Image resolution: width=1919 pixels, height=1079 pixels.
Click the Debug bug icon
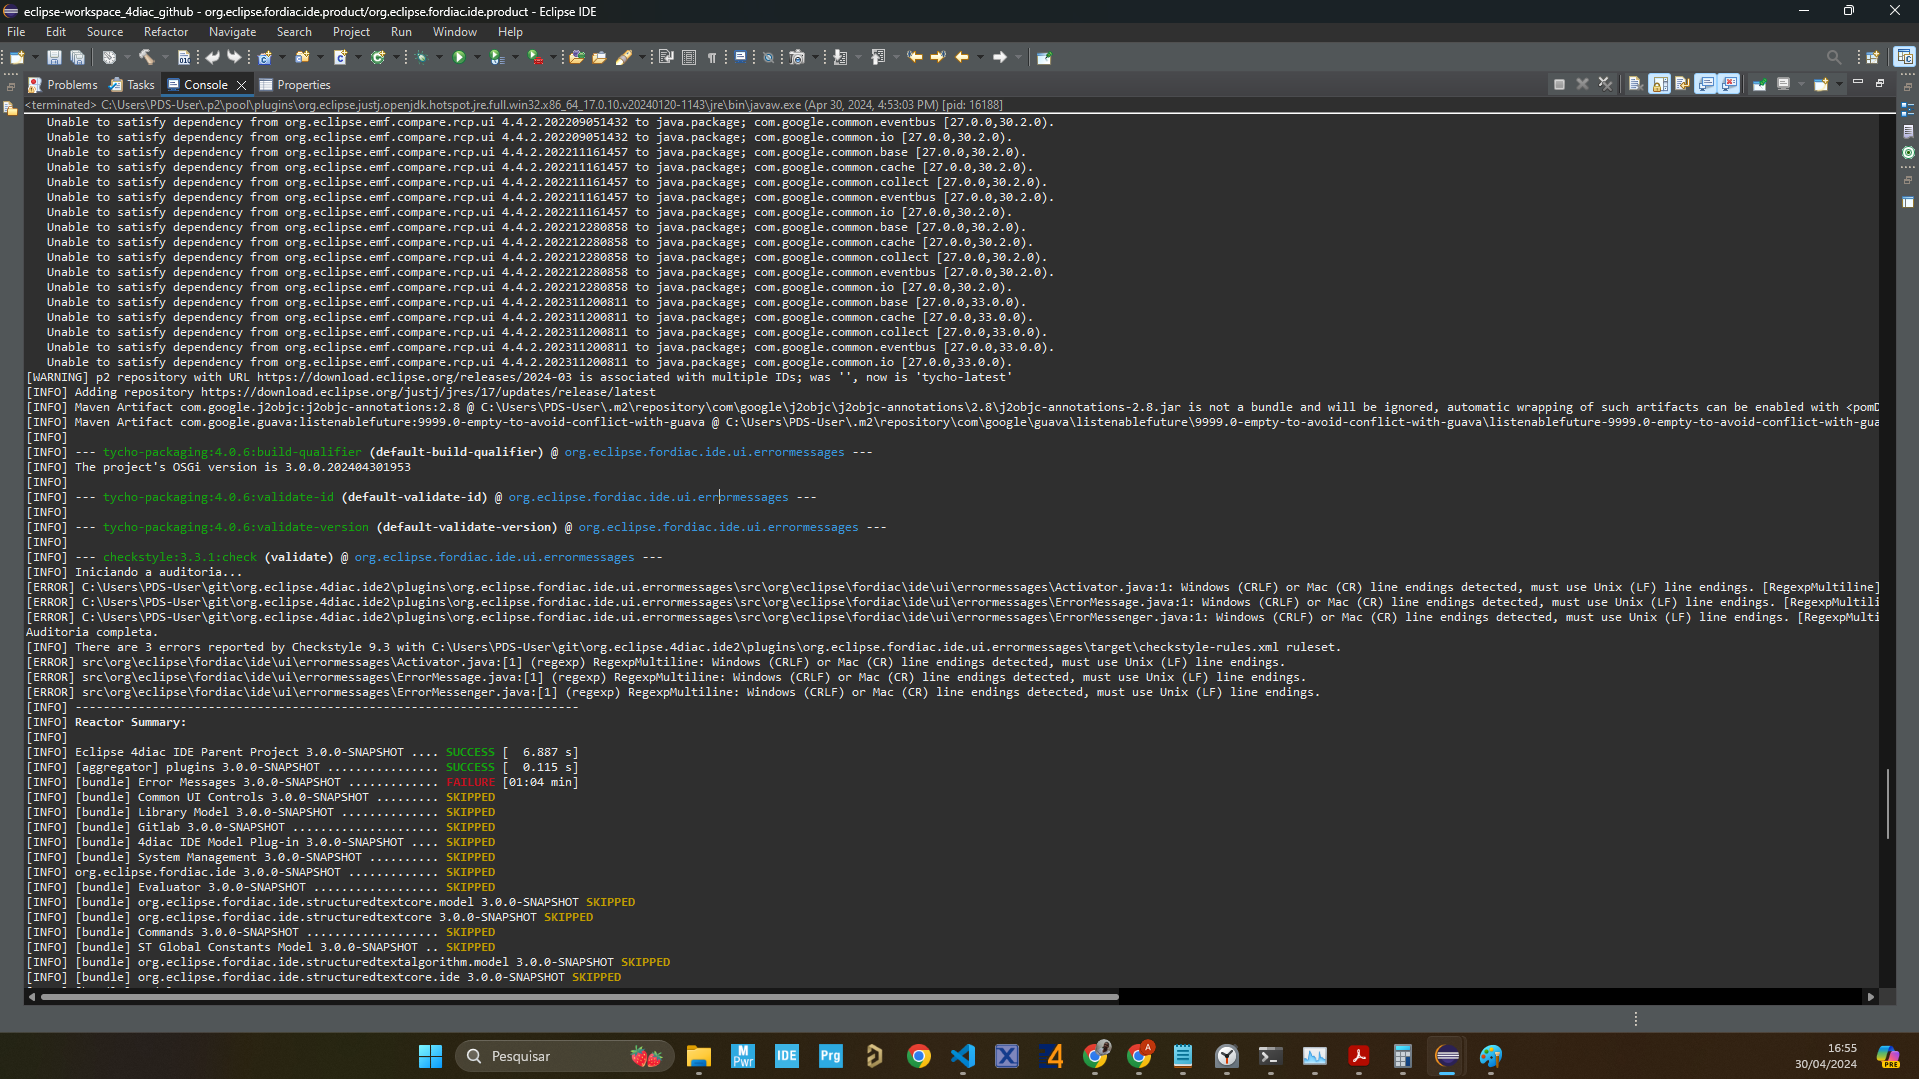point(421,57)
